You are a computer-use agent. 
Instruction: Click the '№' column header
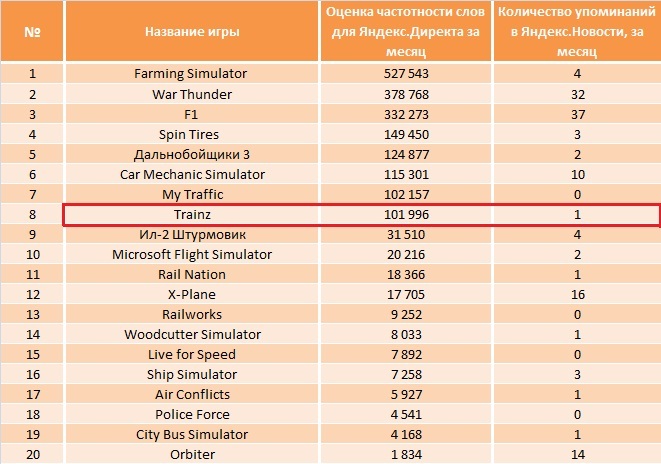32,31
